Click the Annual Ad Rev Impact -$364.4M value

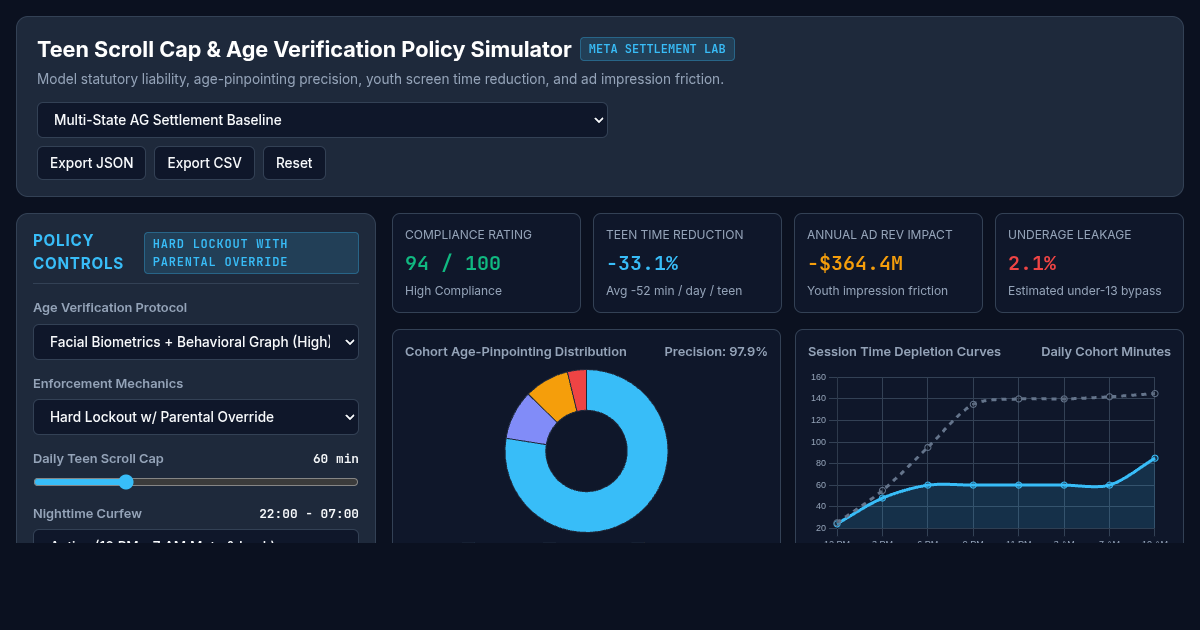(x=855, y=264)
